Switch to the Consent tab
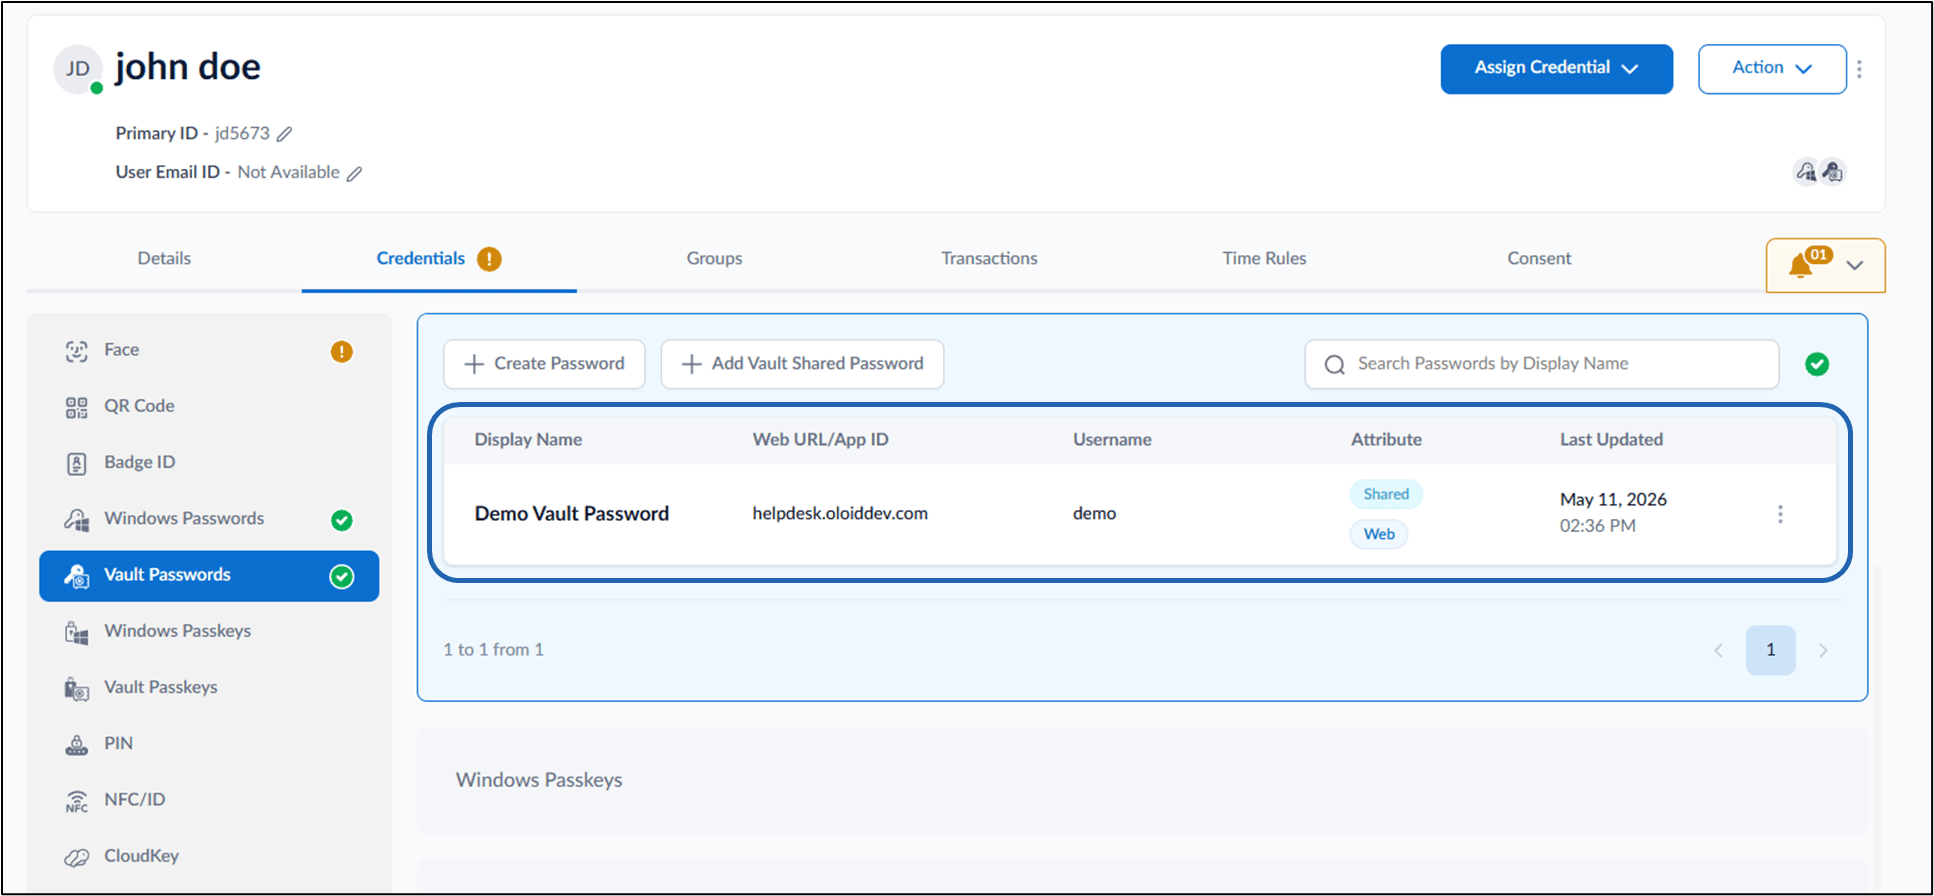Image resolution: width=1934 pixels, height=896 pixels. click(1539, 258)
